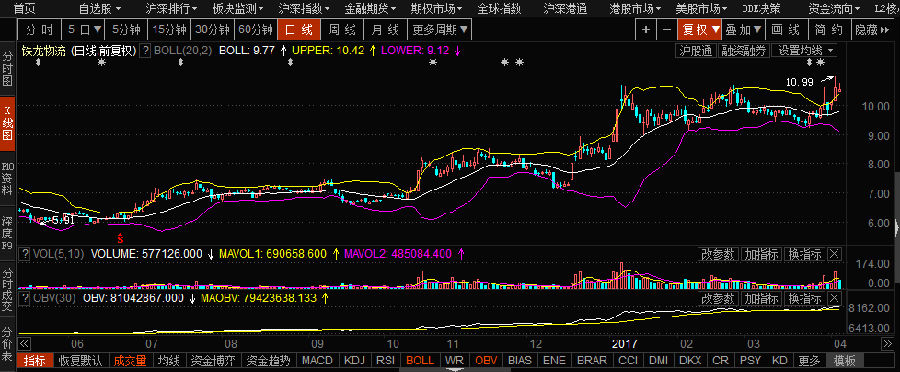This screenshot has width=900, height=372.
Task: Open the 全球指数 menu
Action: pos(499,9)
